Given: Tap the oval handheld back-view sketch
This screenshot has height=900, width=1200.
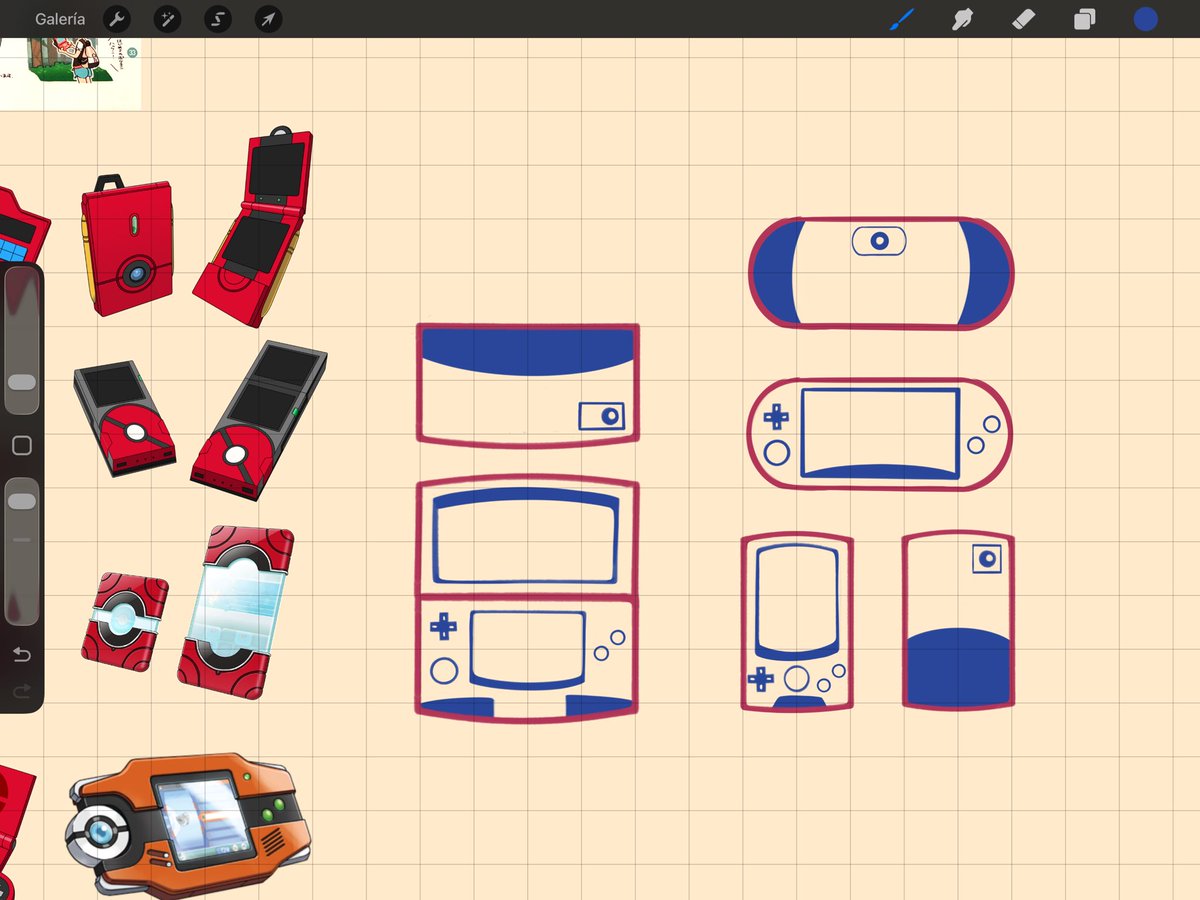Looking at the screenshot, I should 881,272.
